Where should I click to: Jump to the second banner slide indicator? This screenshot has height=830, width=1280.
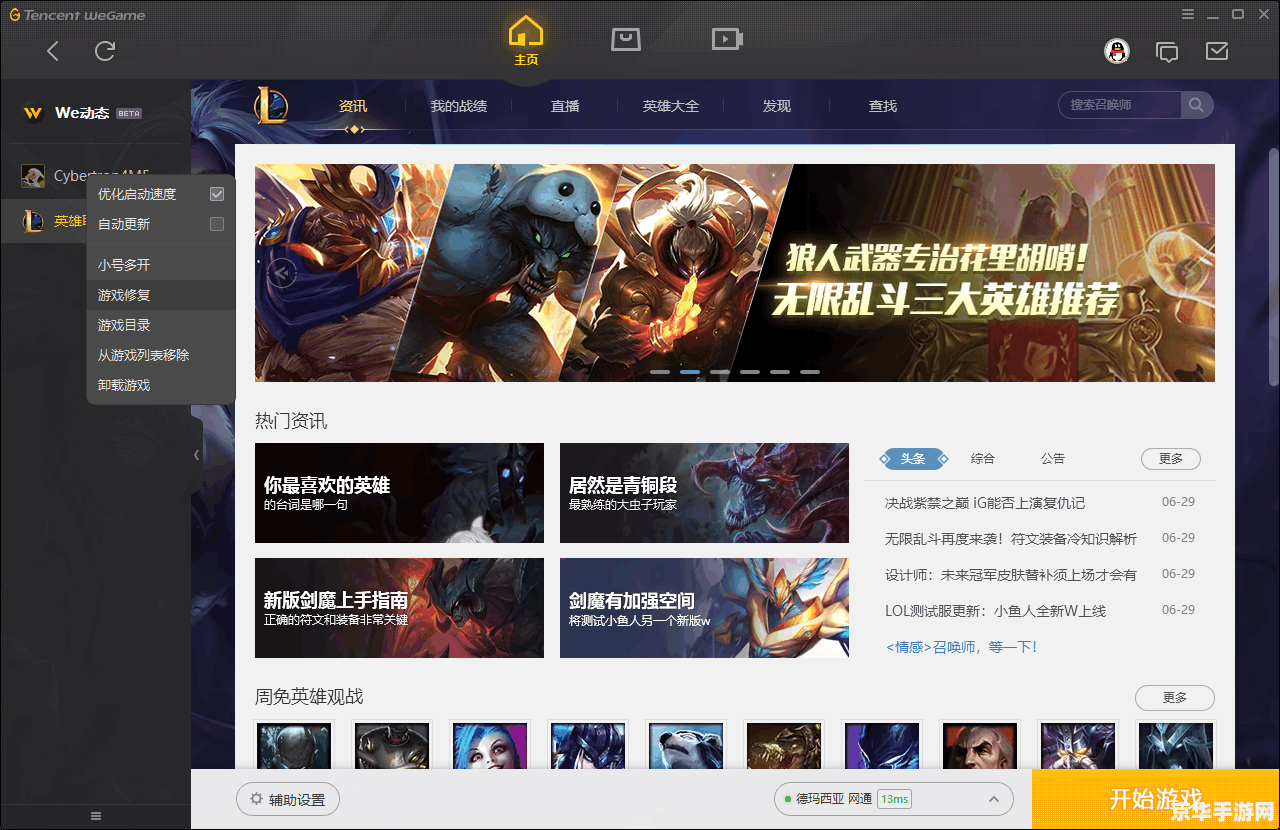pyautogui.click(x=690, y=372)
